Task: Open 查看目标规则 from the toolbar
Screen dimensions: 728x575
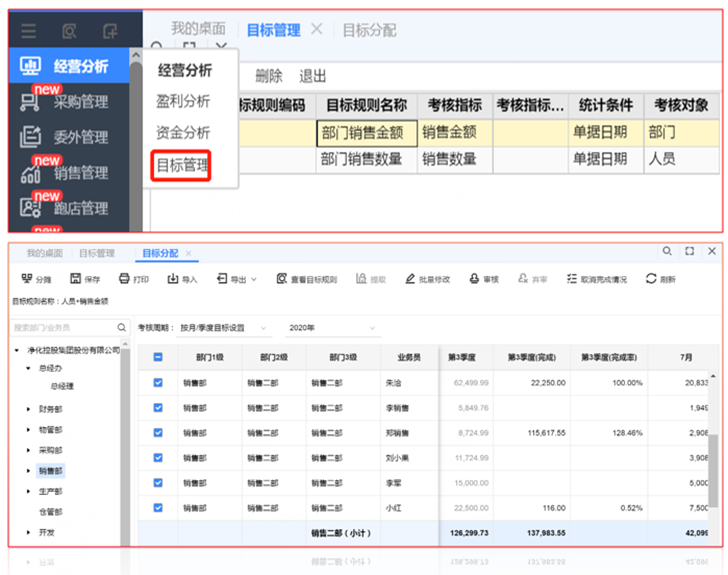Action: tap(283, 279)
